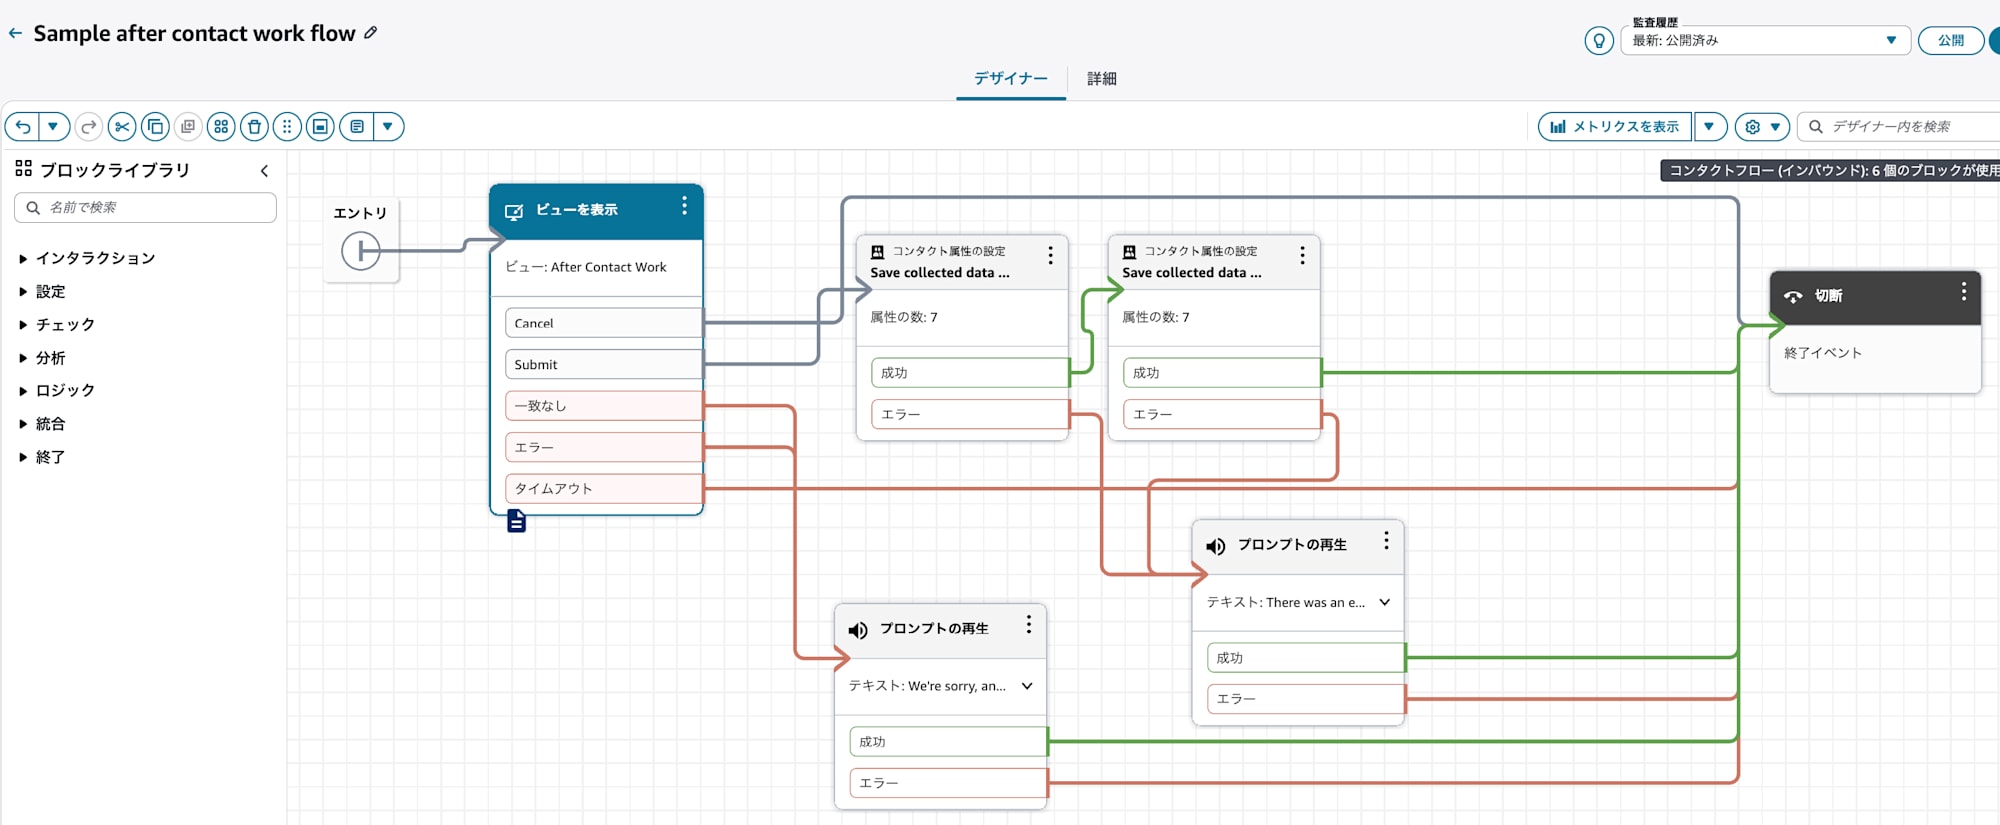Open the kebab menu of the second Save collected data block

click(x=1302, y=255)
